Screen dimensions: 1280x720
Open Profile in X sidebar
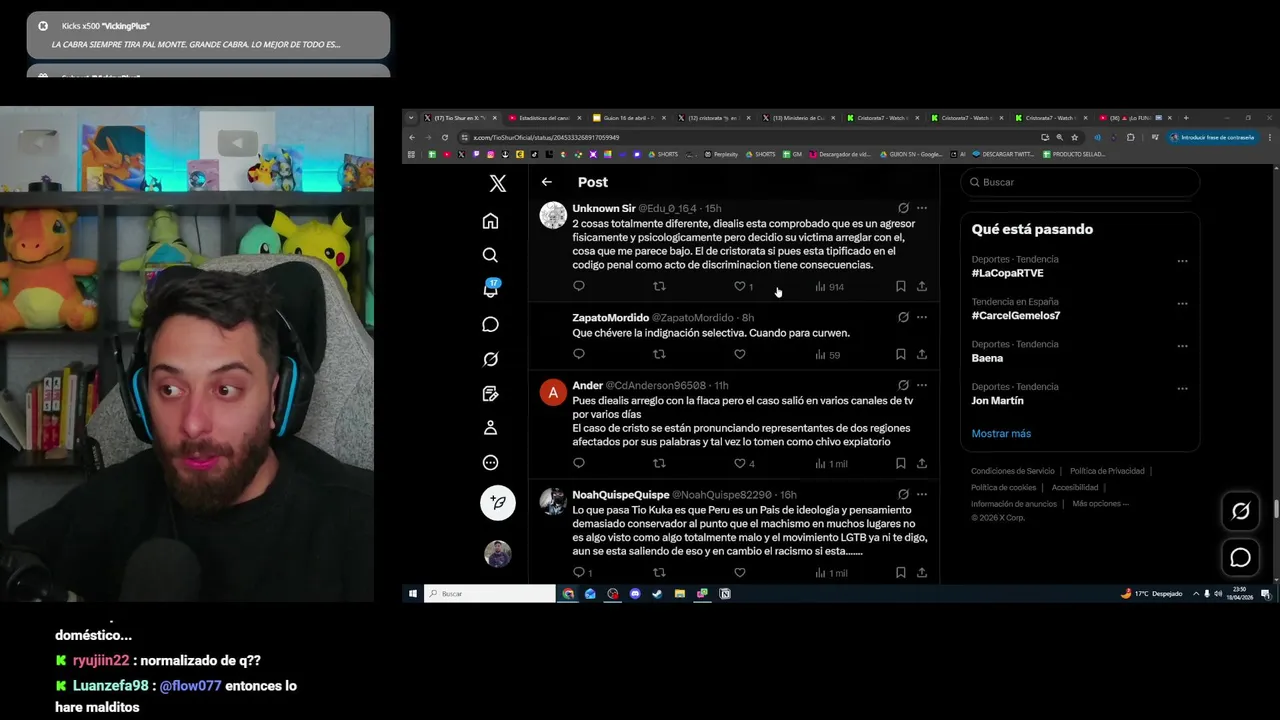pos(490,428)
